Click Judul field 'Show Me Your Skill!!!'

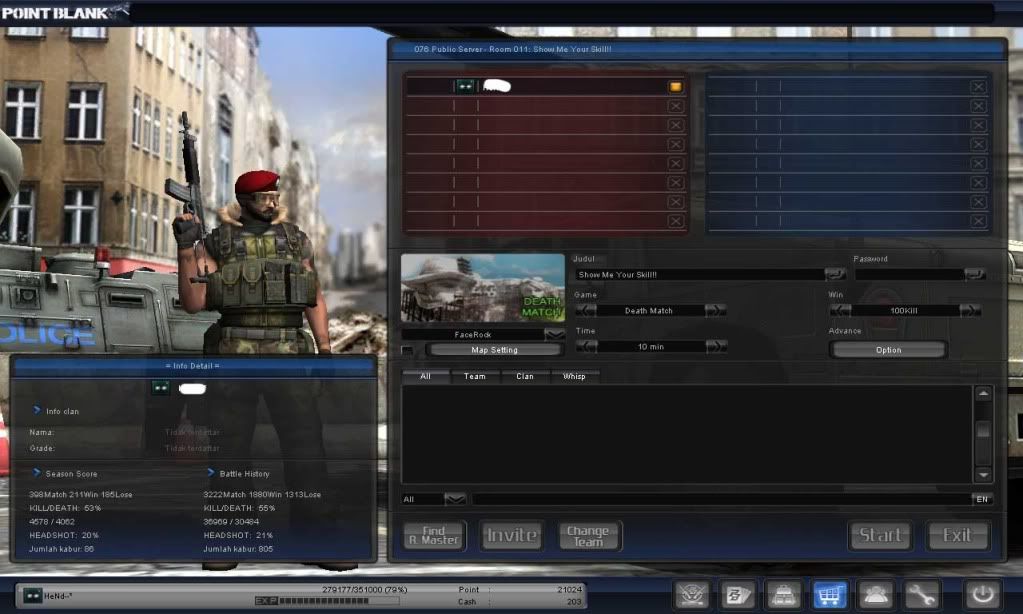click(x=699, y=275)
